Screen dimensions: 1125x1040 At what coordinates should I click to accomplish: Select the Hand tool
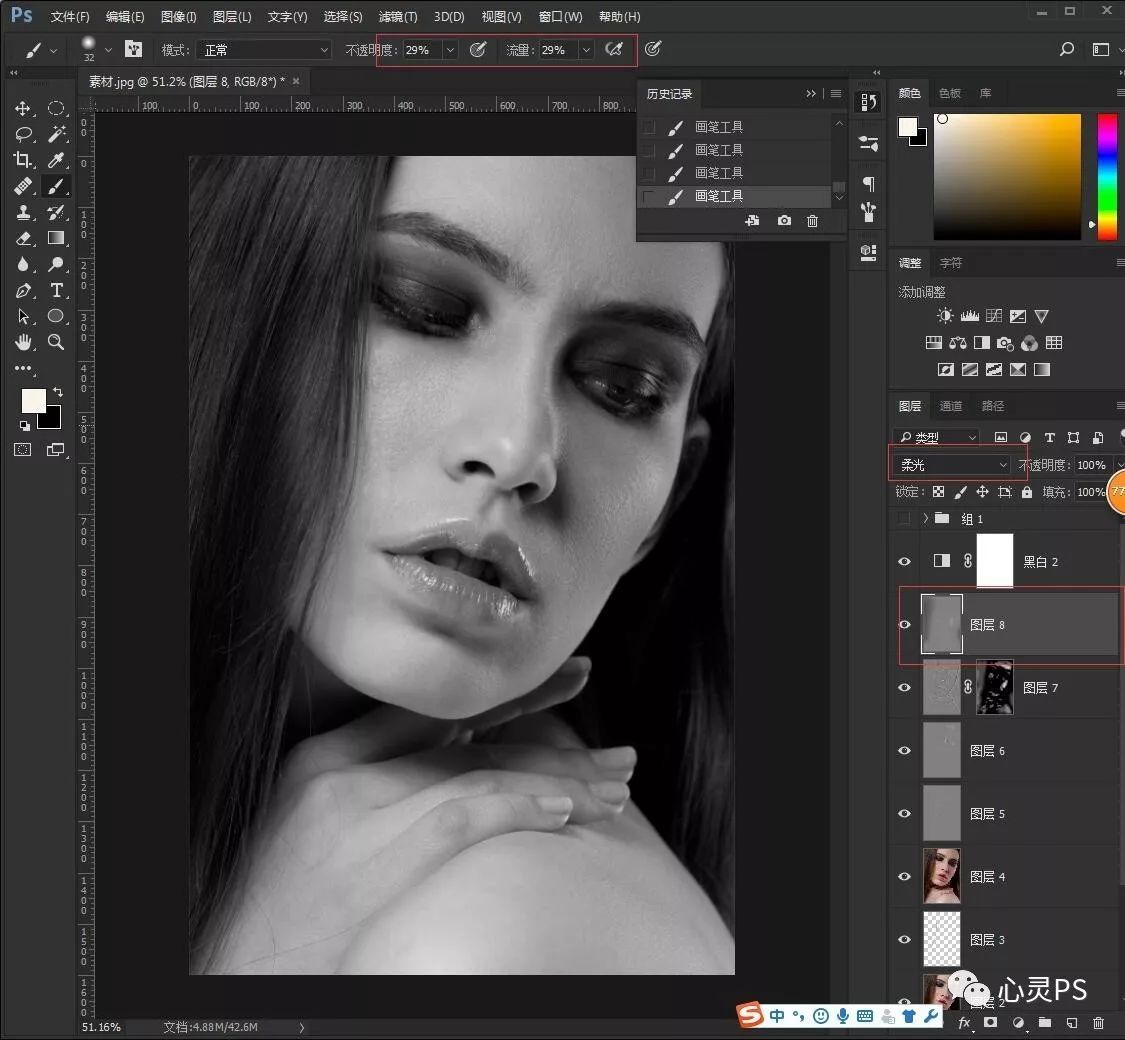[23, 341]
